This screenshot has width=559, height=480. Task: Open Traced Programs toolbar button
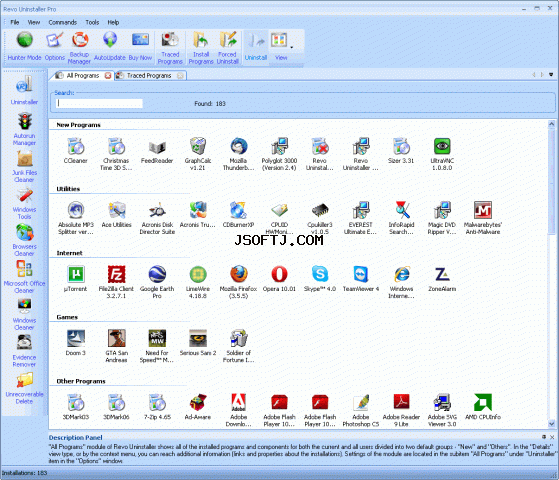point(170,48)
